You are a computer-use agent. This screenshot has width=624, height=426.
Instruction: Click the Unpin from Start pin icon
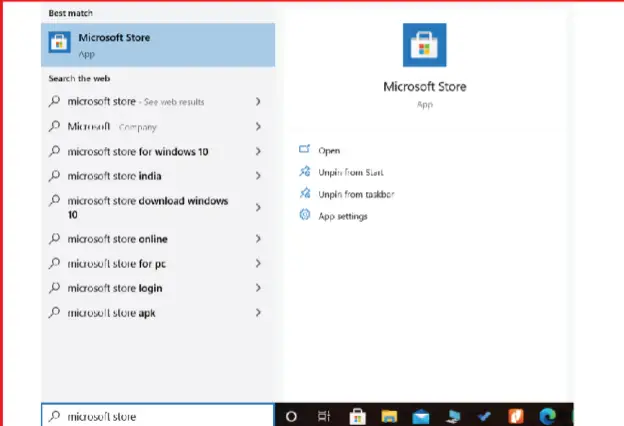pyautogui.click(x=305, y=171)
